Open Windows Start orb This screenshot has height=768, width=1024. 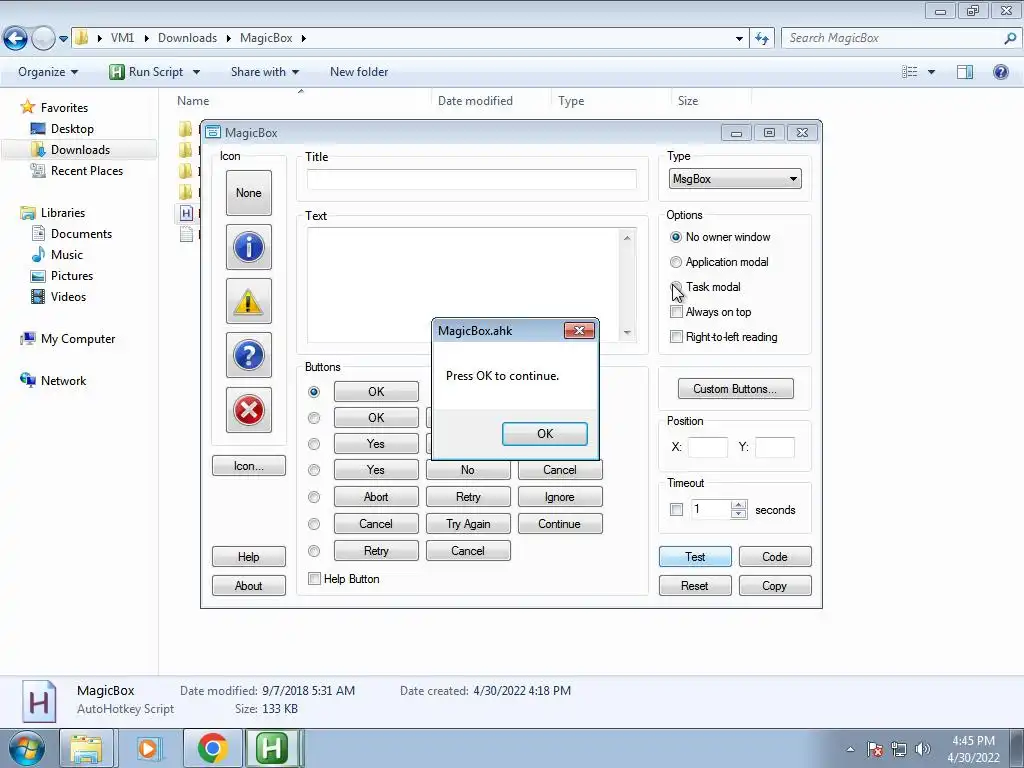pyautogui.click(x=26, y=748)
